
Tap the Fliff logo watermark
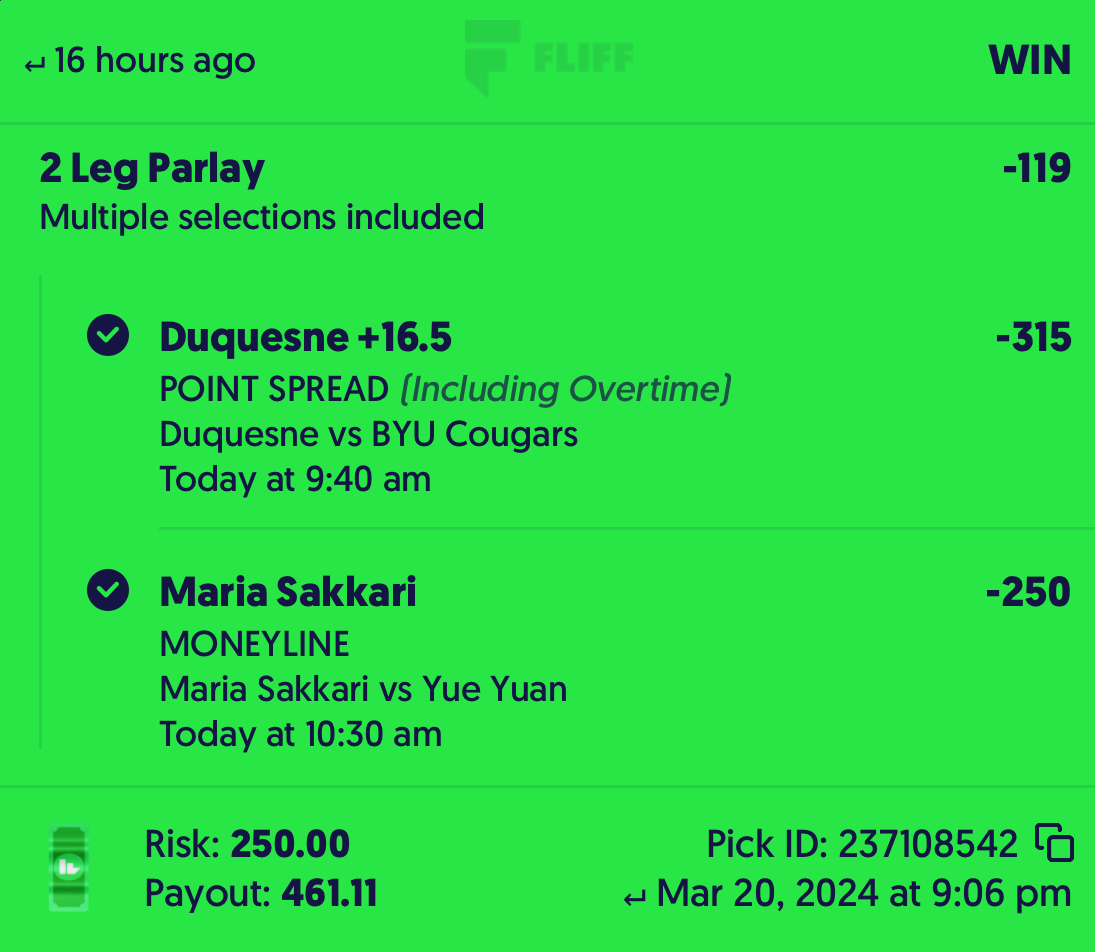[x=549, y=57]
